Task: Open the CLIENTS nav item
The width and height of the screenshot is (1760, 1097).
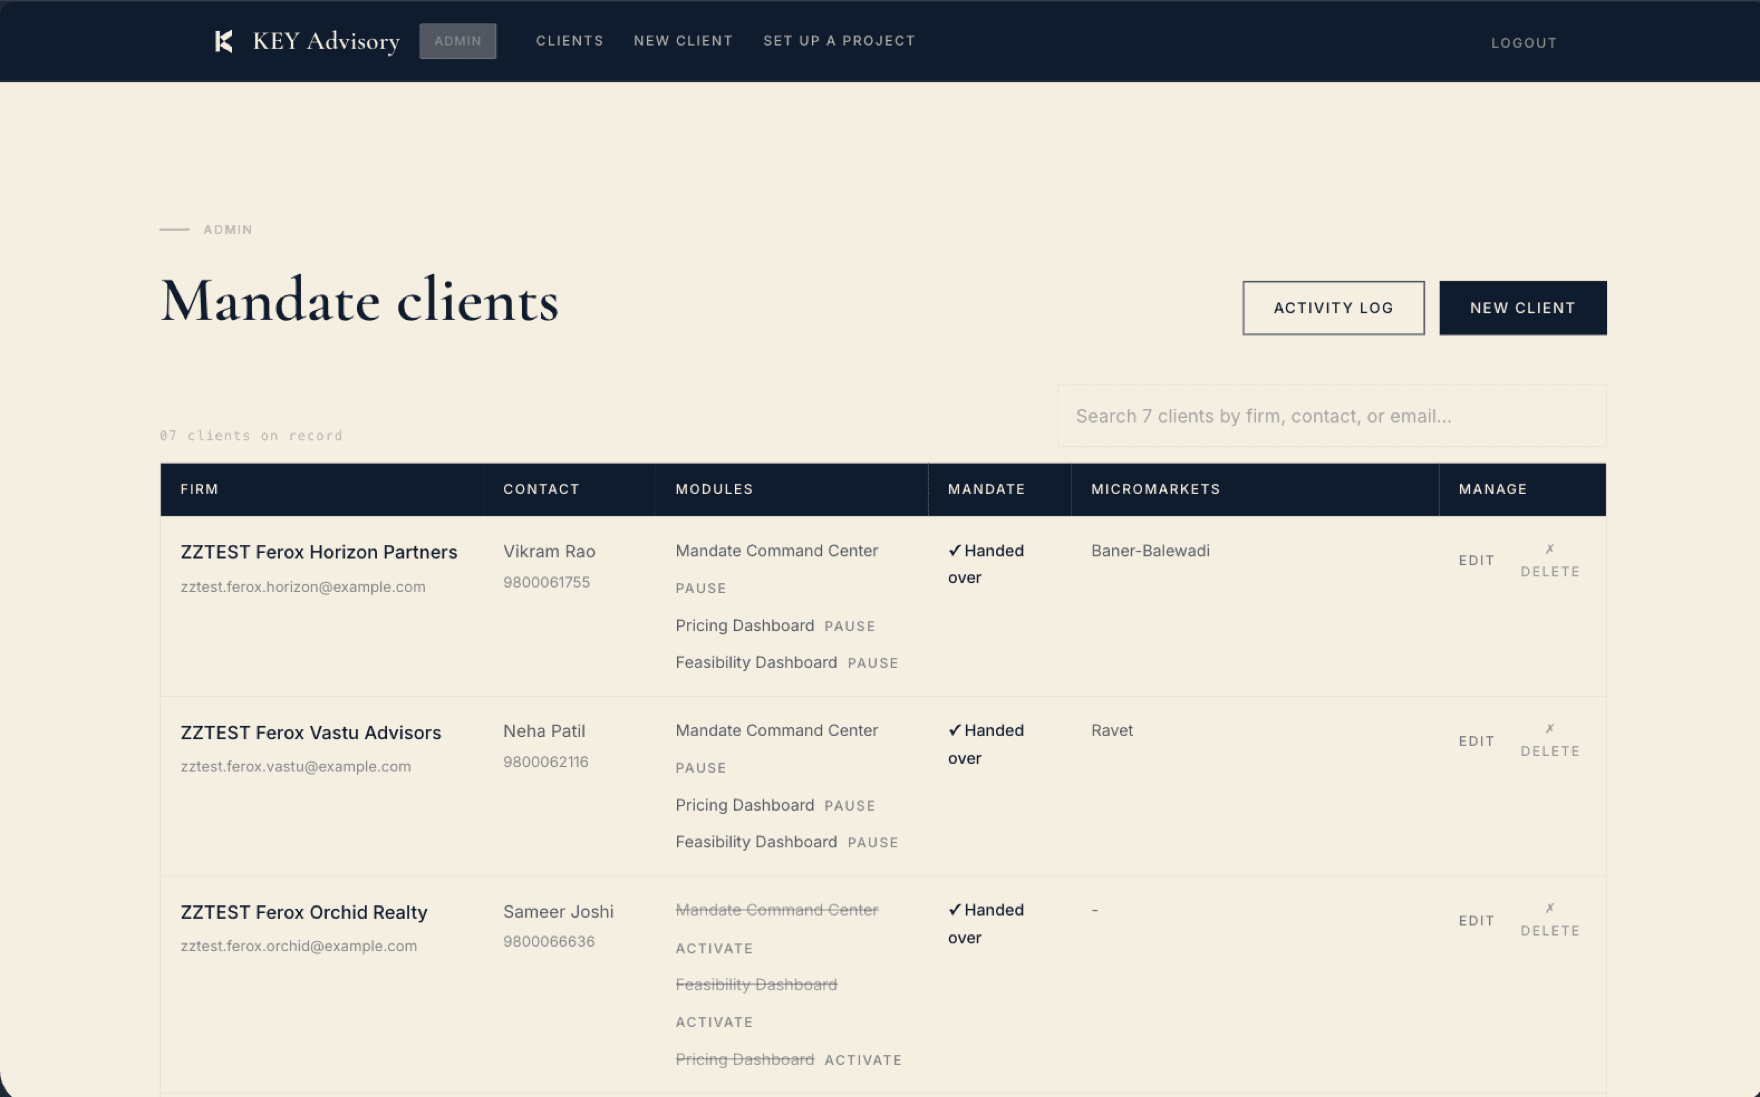Action: tap(570, 41)
